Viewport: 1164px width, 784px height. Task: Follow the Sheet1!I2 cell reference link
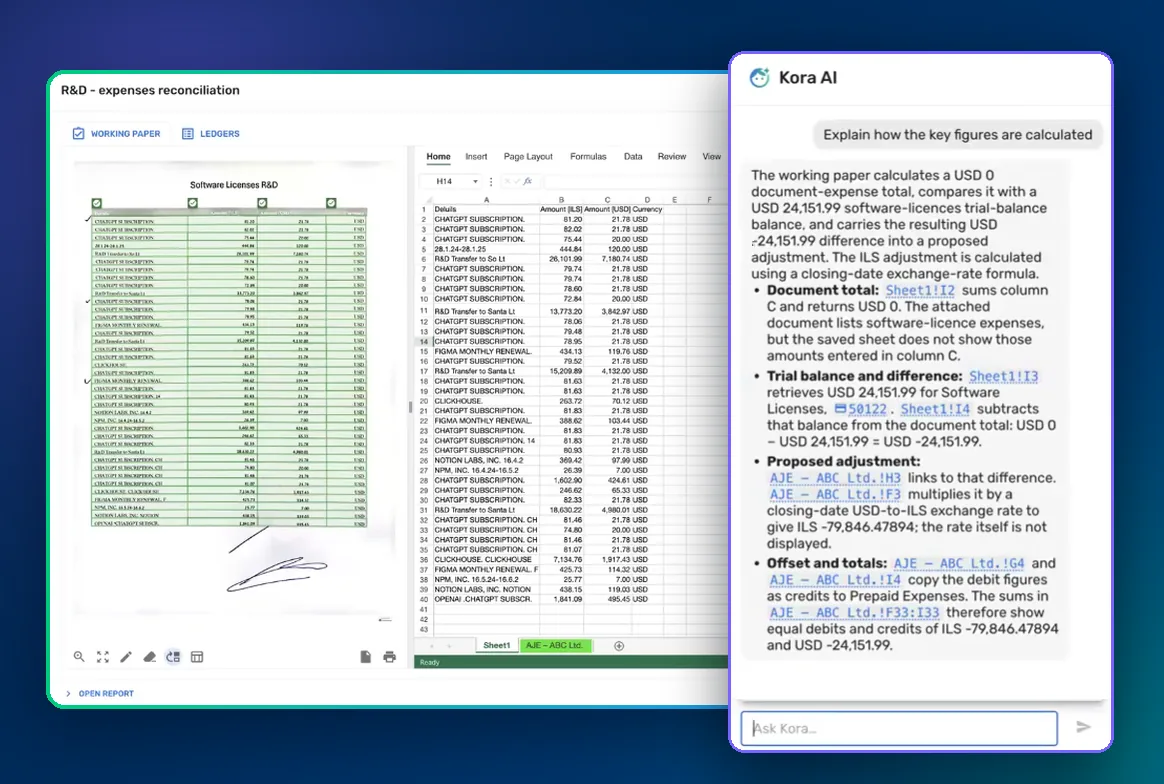pos(921,290)
